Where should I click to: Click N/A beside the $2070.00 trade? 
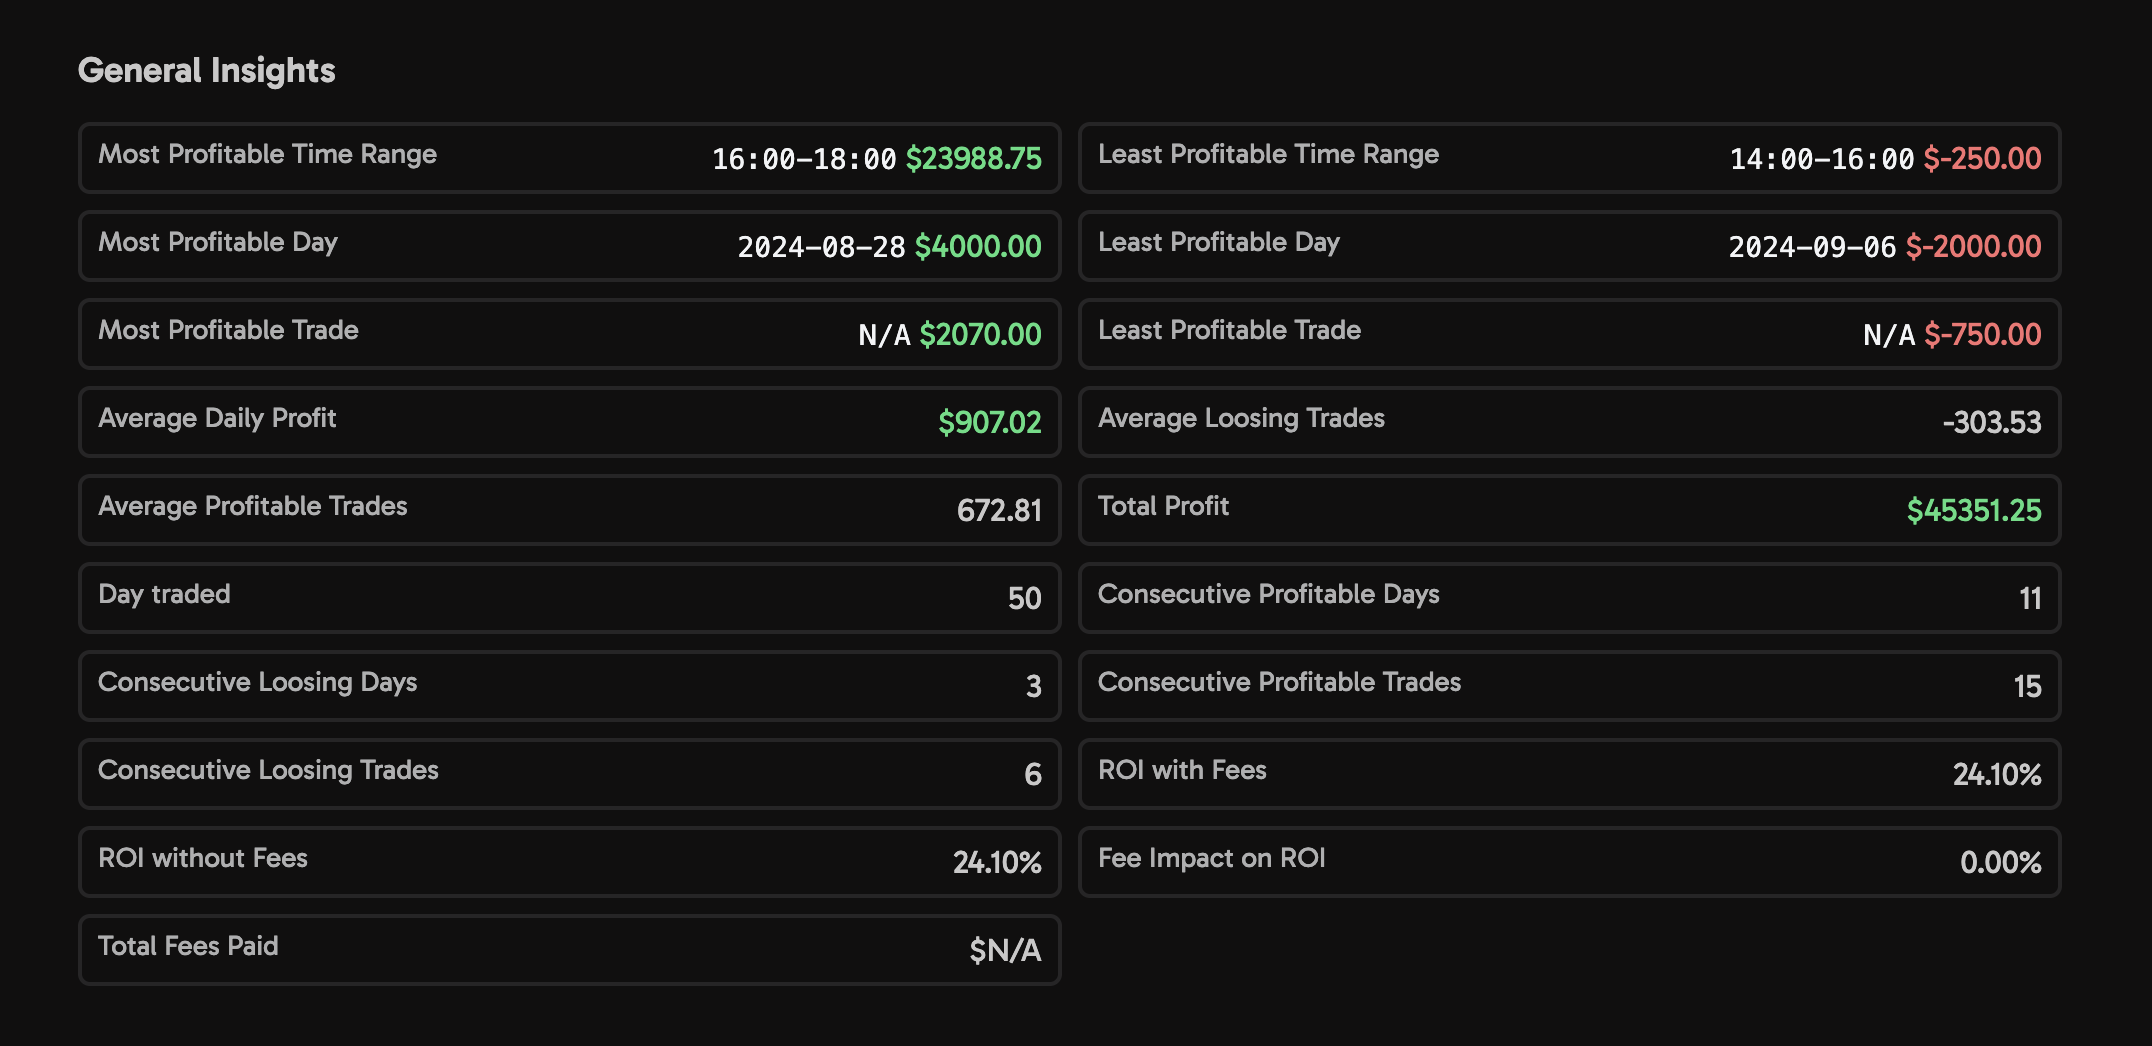[884, 335]
